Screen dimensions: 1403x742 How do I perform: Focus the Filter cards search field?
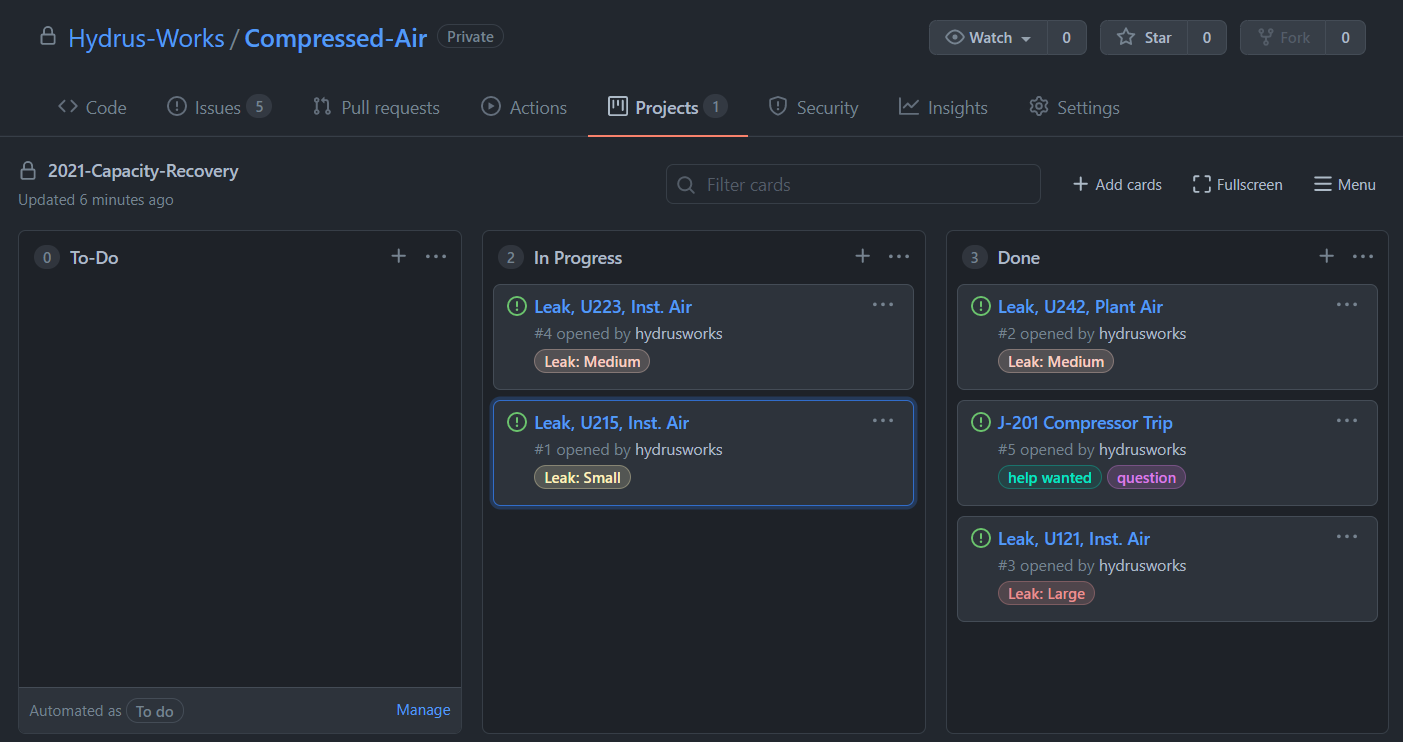853,185
